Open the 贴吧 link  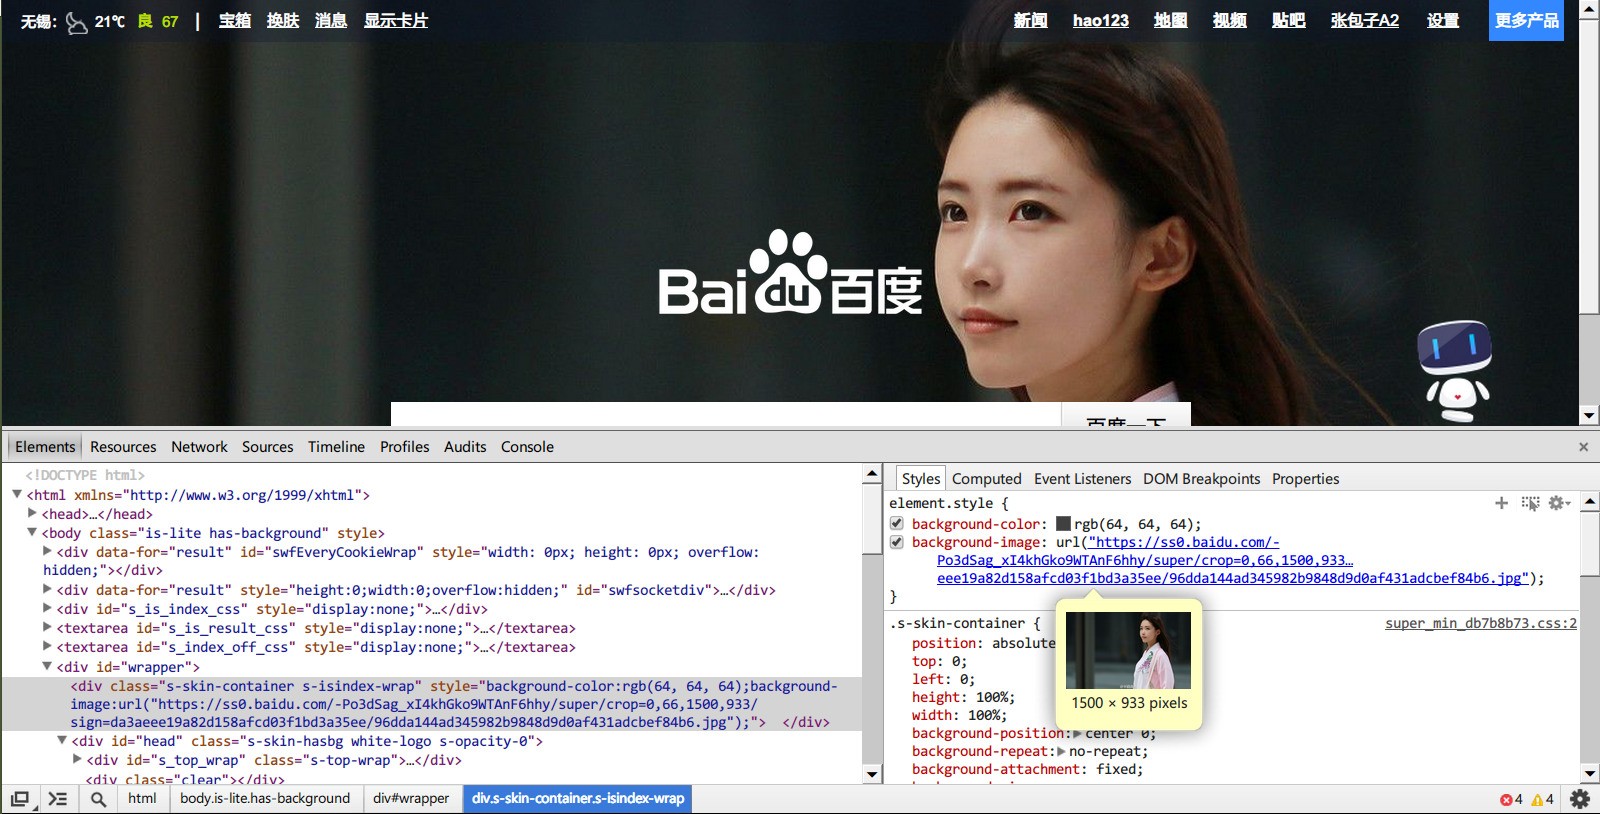1288,20
